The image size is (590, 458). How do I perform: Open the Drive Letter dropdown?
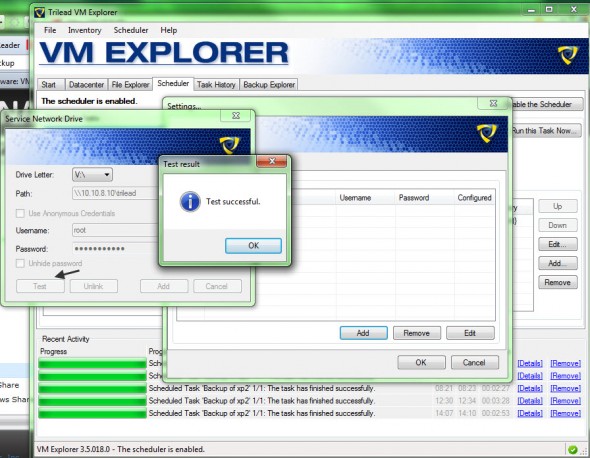click(92, 175)
